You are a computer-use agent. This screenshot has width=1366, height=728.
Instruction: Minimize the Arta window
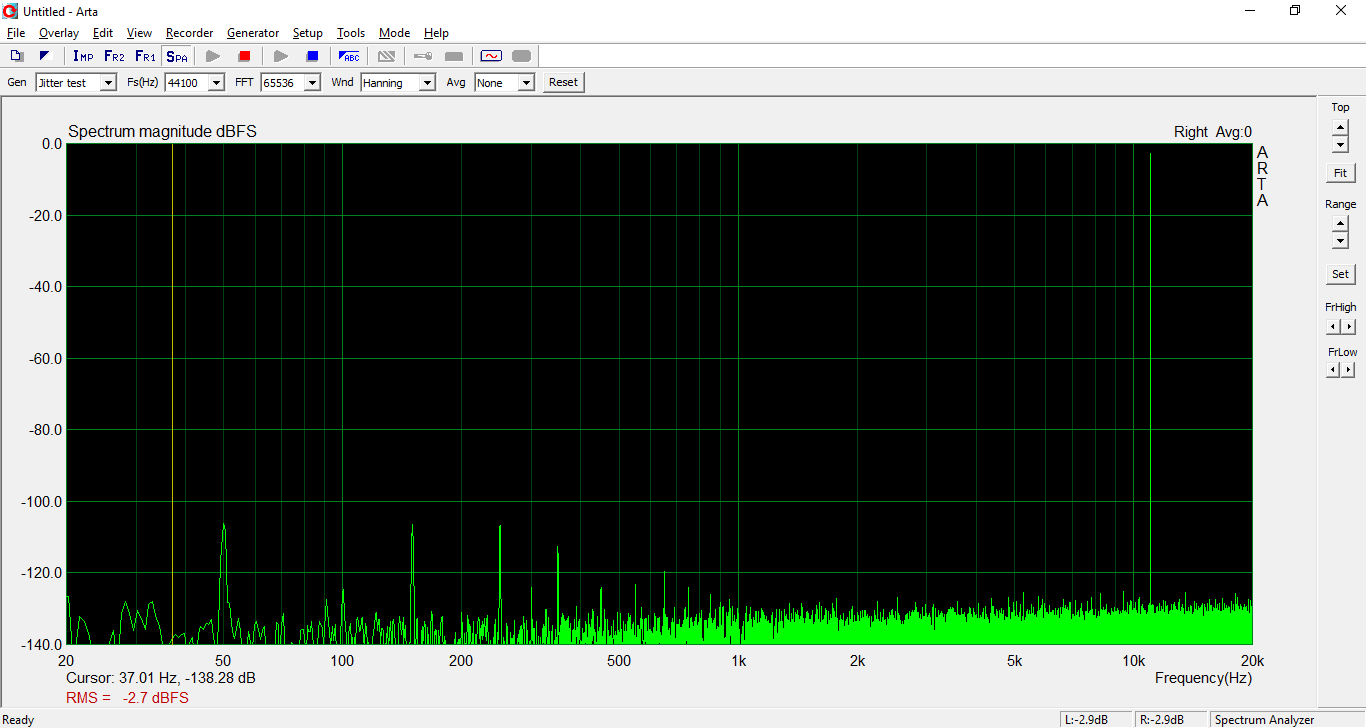pos(1250,11)
